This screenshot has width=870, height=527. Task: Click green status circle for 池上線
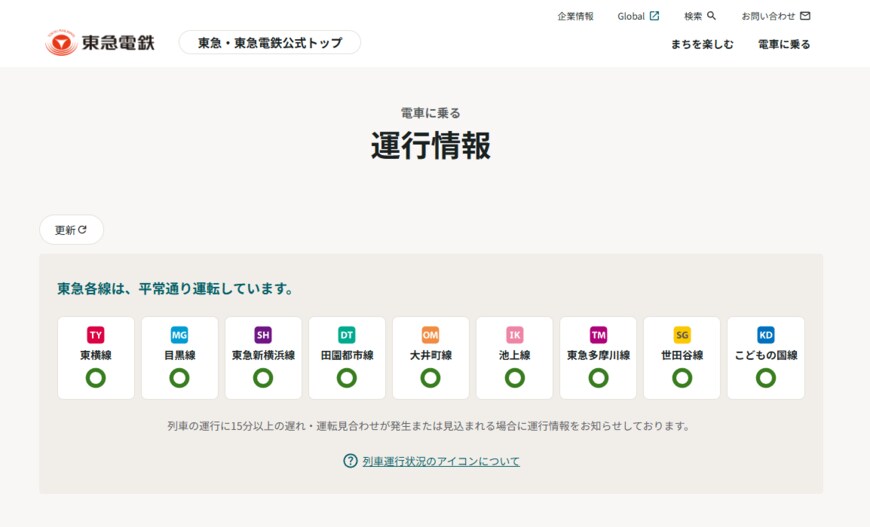point(514,378)
